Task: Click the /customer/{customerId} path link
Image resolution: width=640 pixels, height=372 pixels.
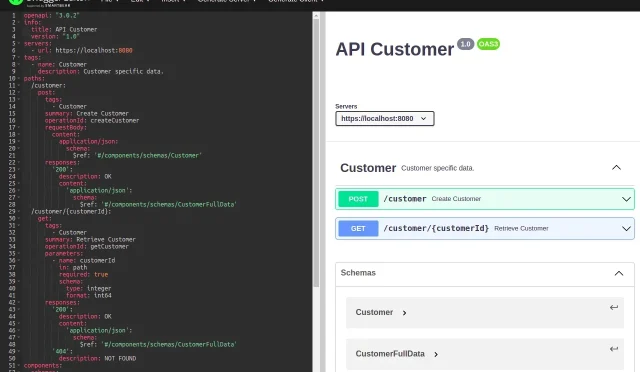Action: tap(436, 228)
